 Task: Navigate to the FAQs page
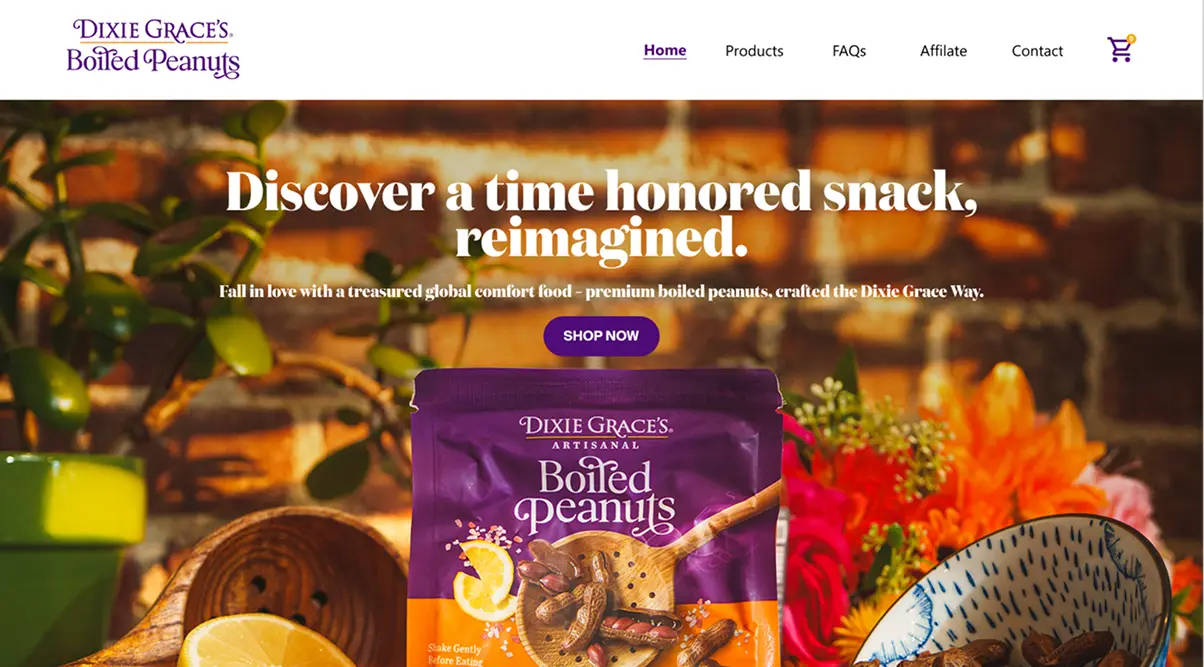(x=849, y=51)
